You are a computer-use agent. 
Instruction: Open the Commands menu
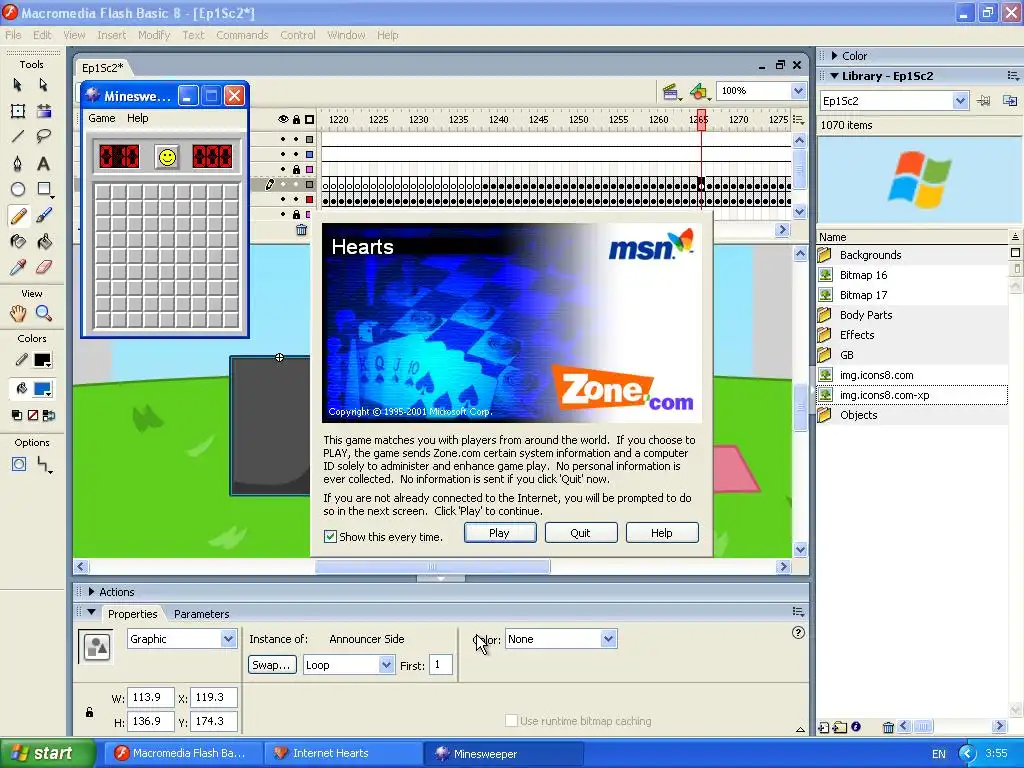[242, 35]
